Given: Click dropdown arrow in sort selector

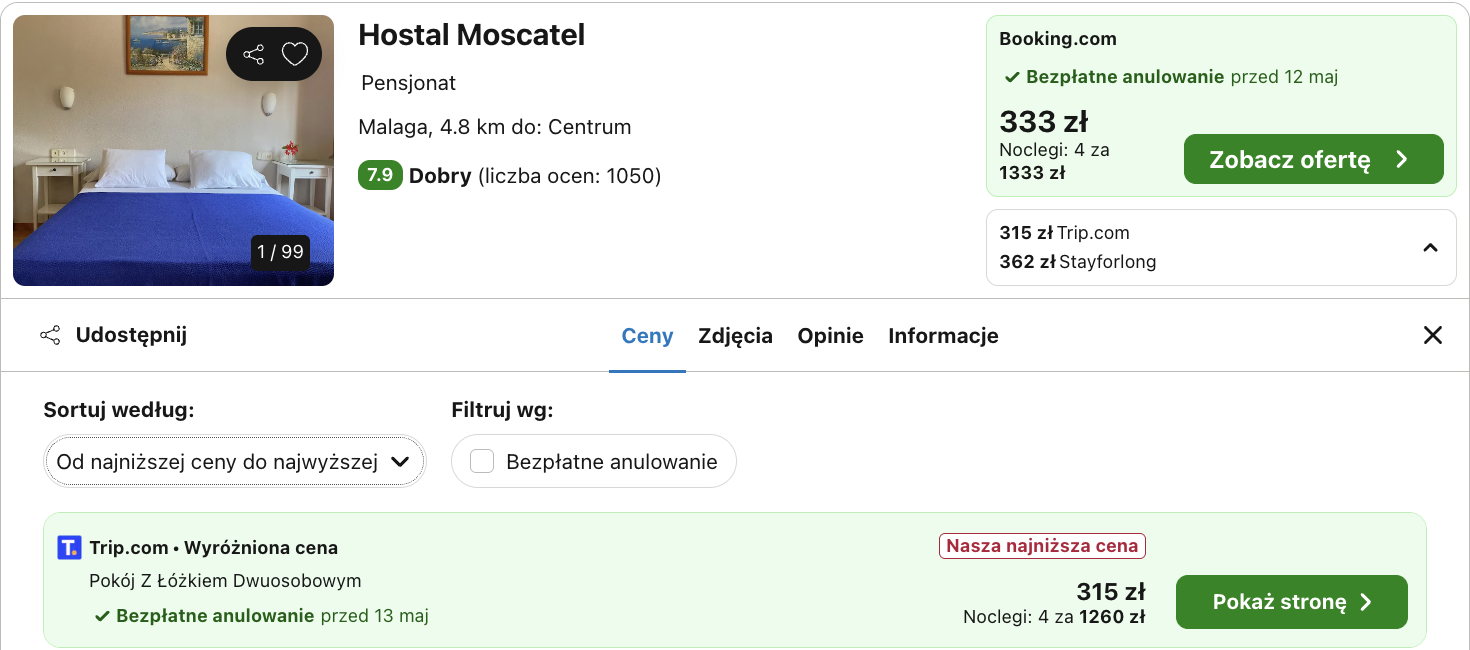Looking at the screenshot, I should [399, 462].
